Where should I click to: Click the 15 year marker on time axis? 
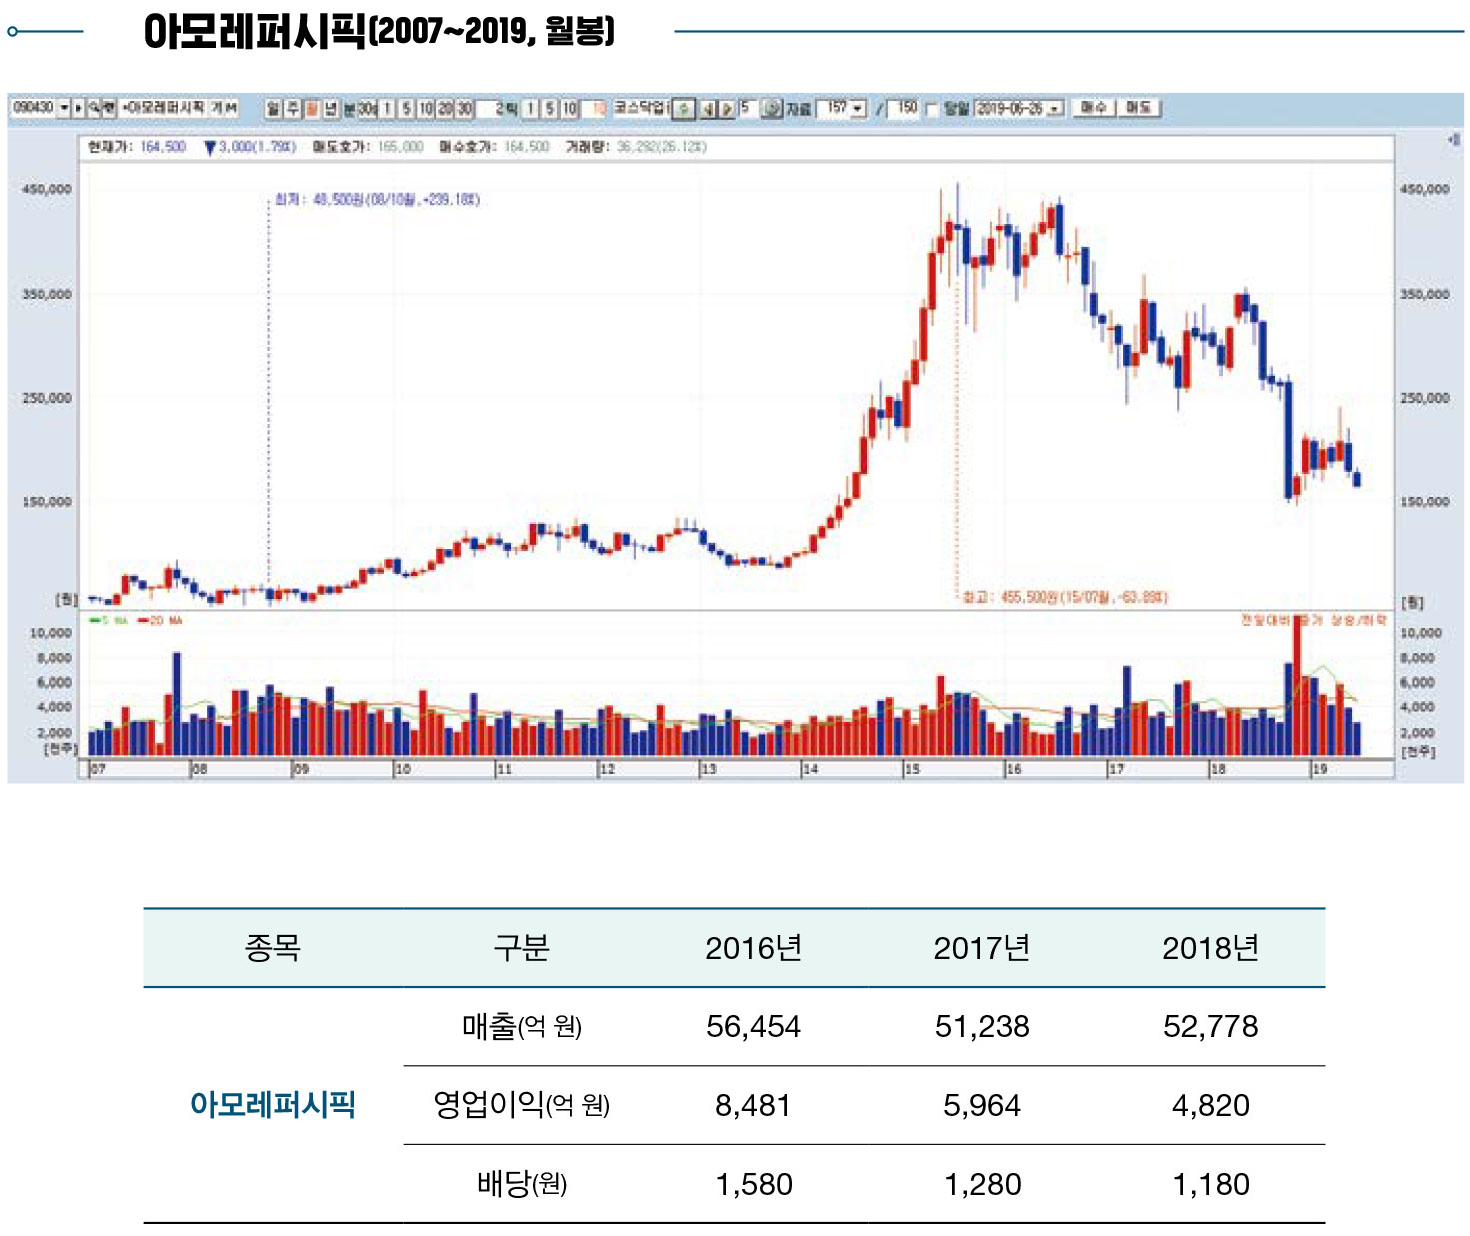tap(912, 769)
